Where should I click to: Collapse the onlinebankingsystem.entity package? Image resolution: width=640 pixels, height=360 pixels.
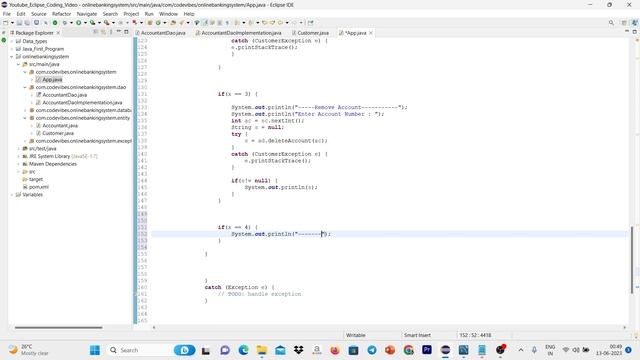coord(25,118)
